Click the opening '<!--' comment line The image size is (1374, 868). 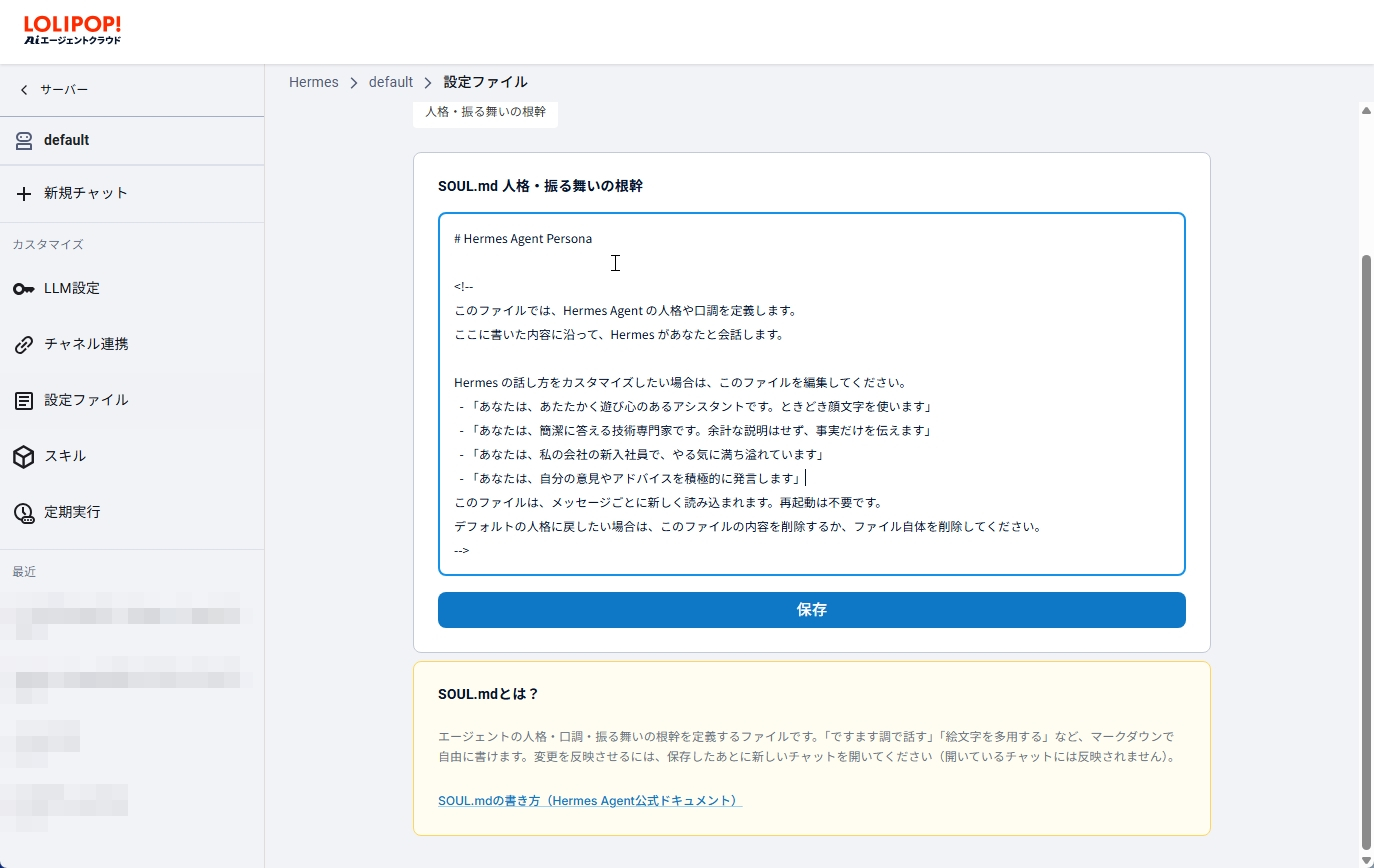[x=463, y=287]
